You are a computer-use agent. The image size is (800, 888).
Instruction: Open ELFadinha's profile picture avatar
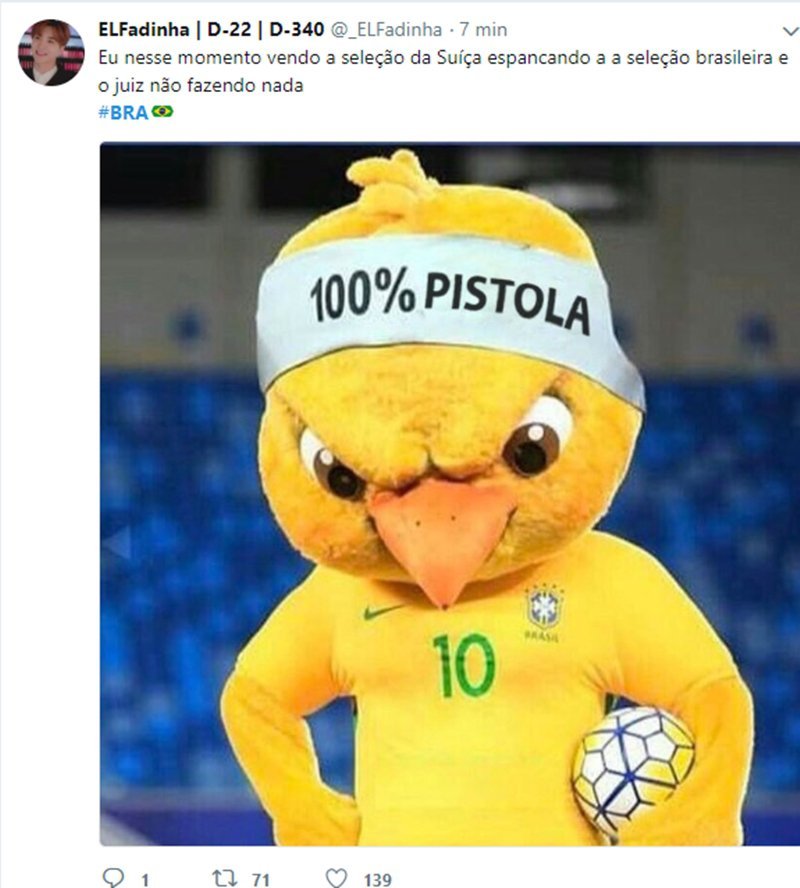click(x=51, y=53)
